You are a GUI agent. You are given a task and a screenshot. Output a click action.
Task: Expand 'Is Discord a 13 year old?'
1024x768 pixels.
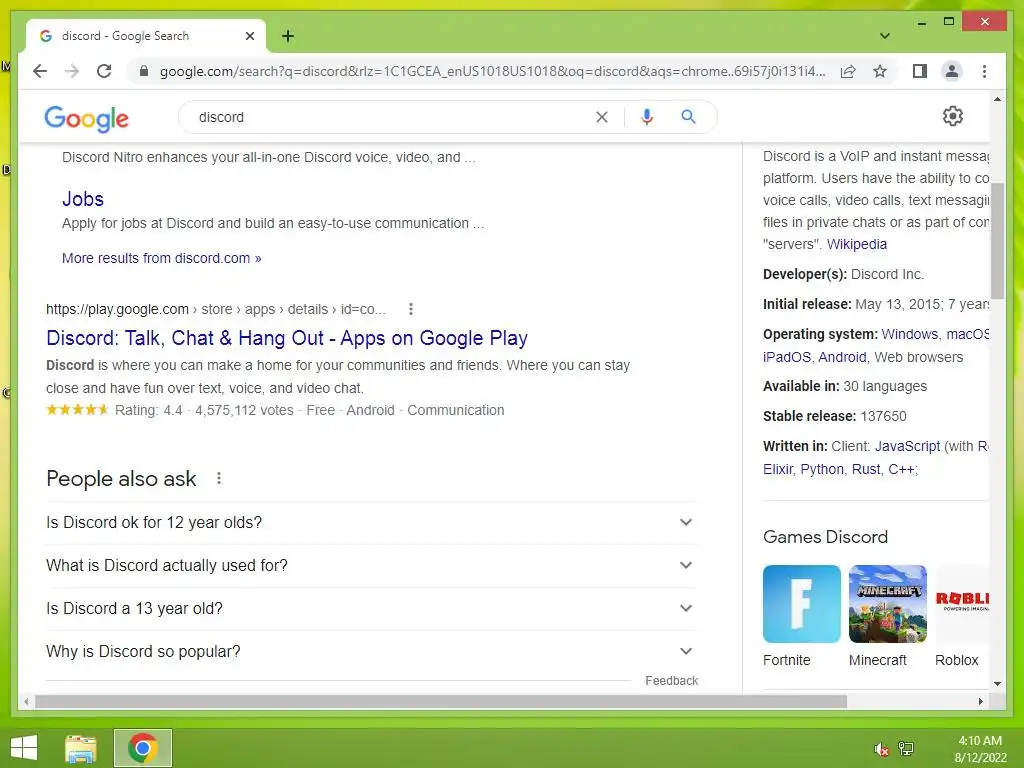click(372, 609)
